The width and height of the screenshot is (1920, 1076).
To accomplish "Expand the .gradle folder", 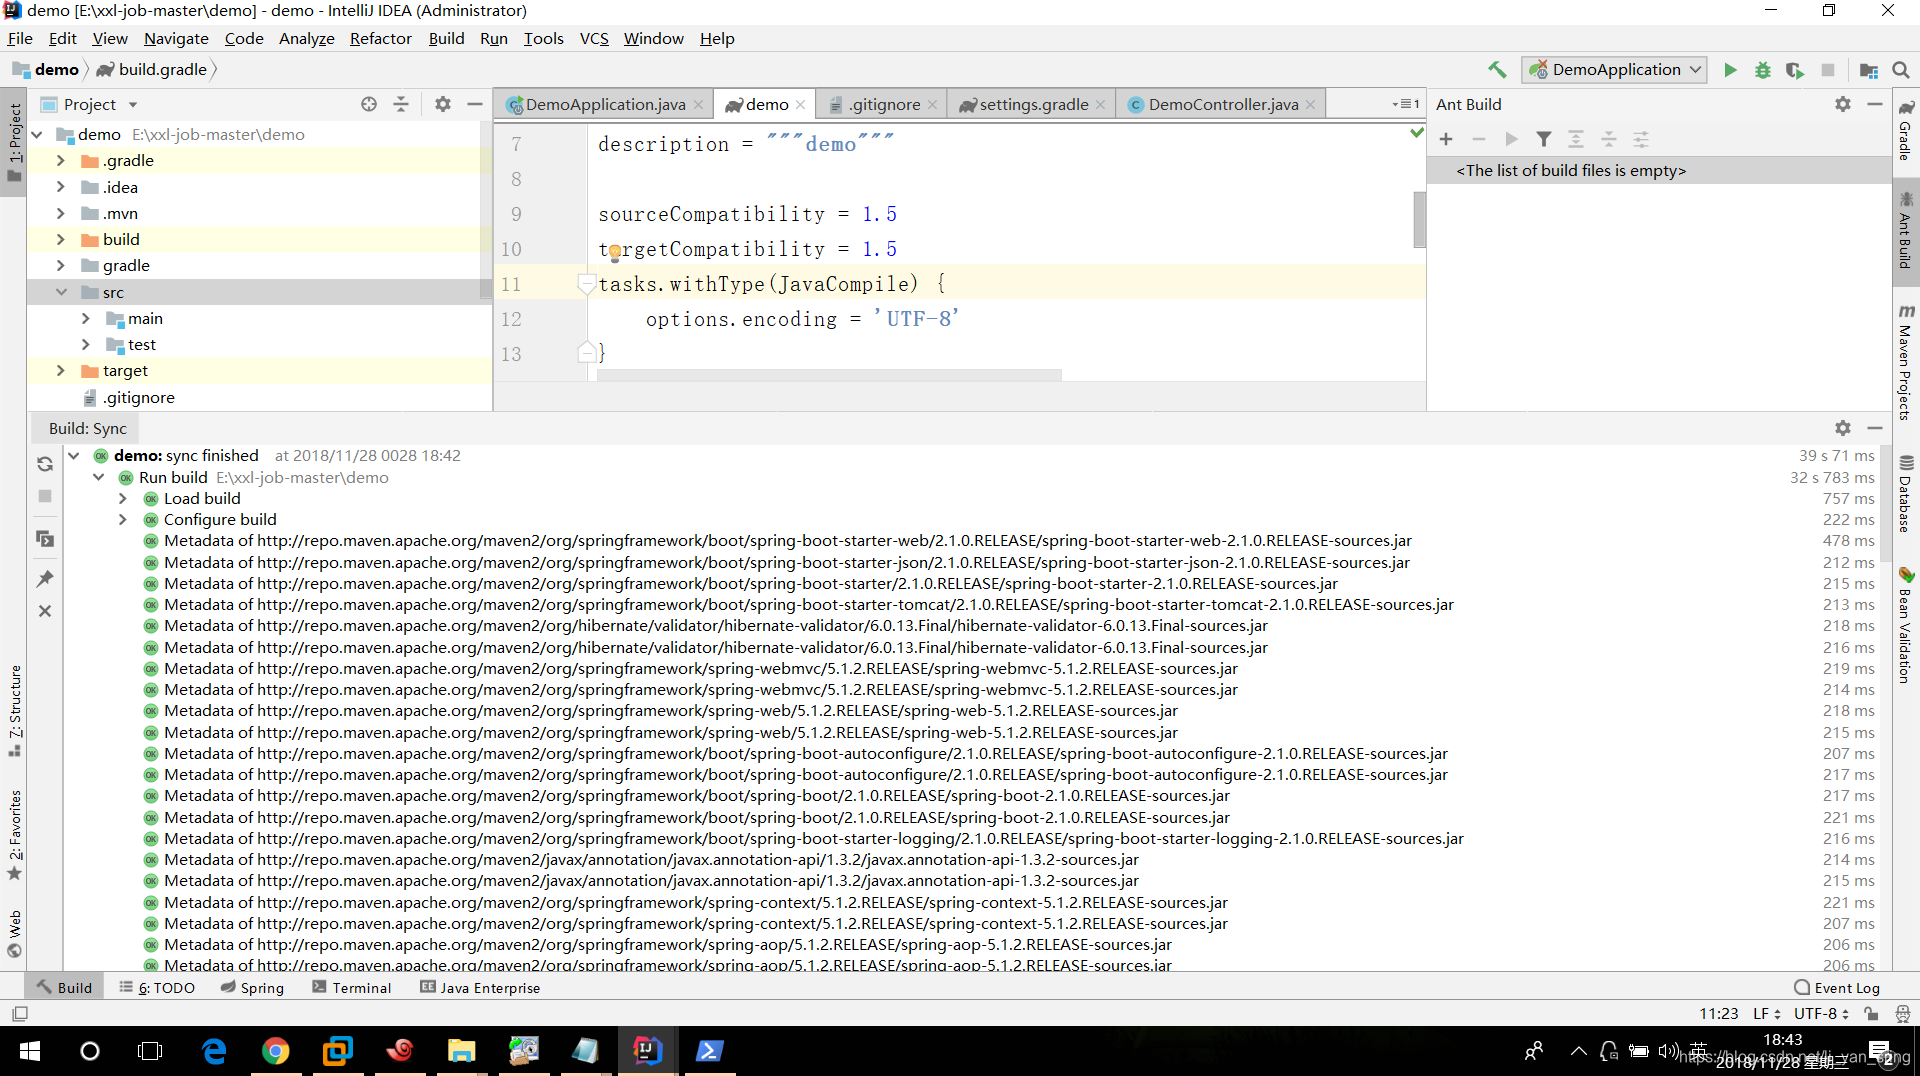I will coord(61,161).
